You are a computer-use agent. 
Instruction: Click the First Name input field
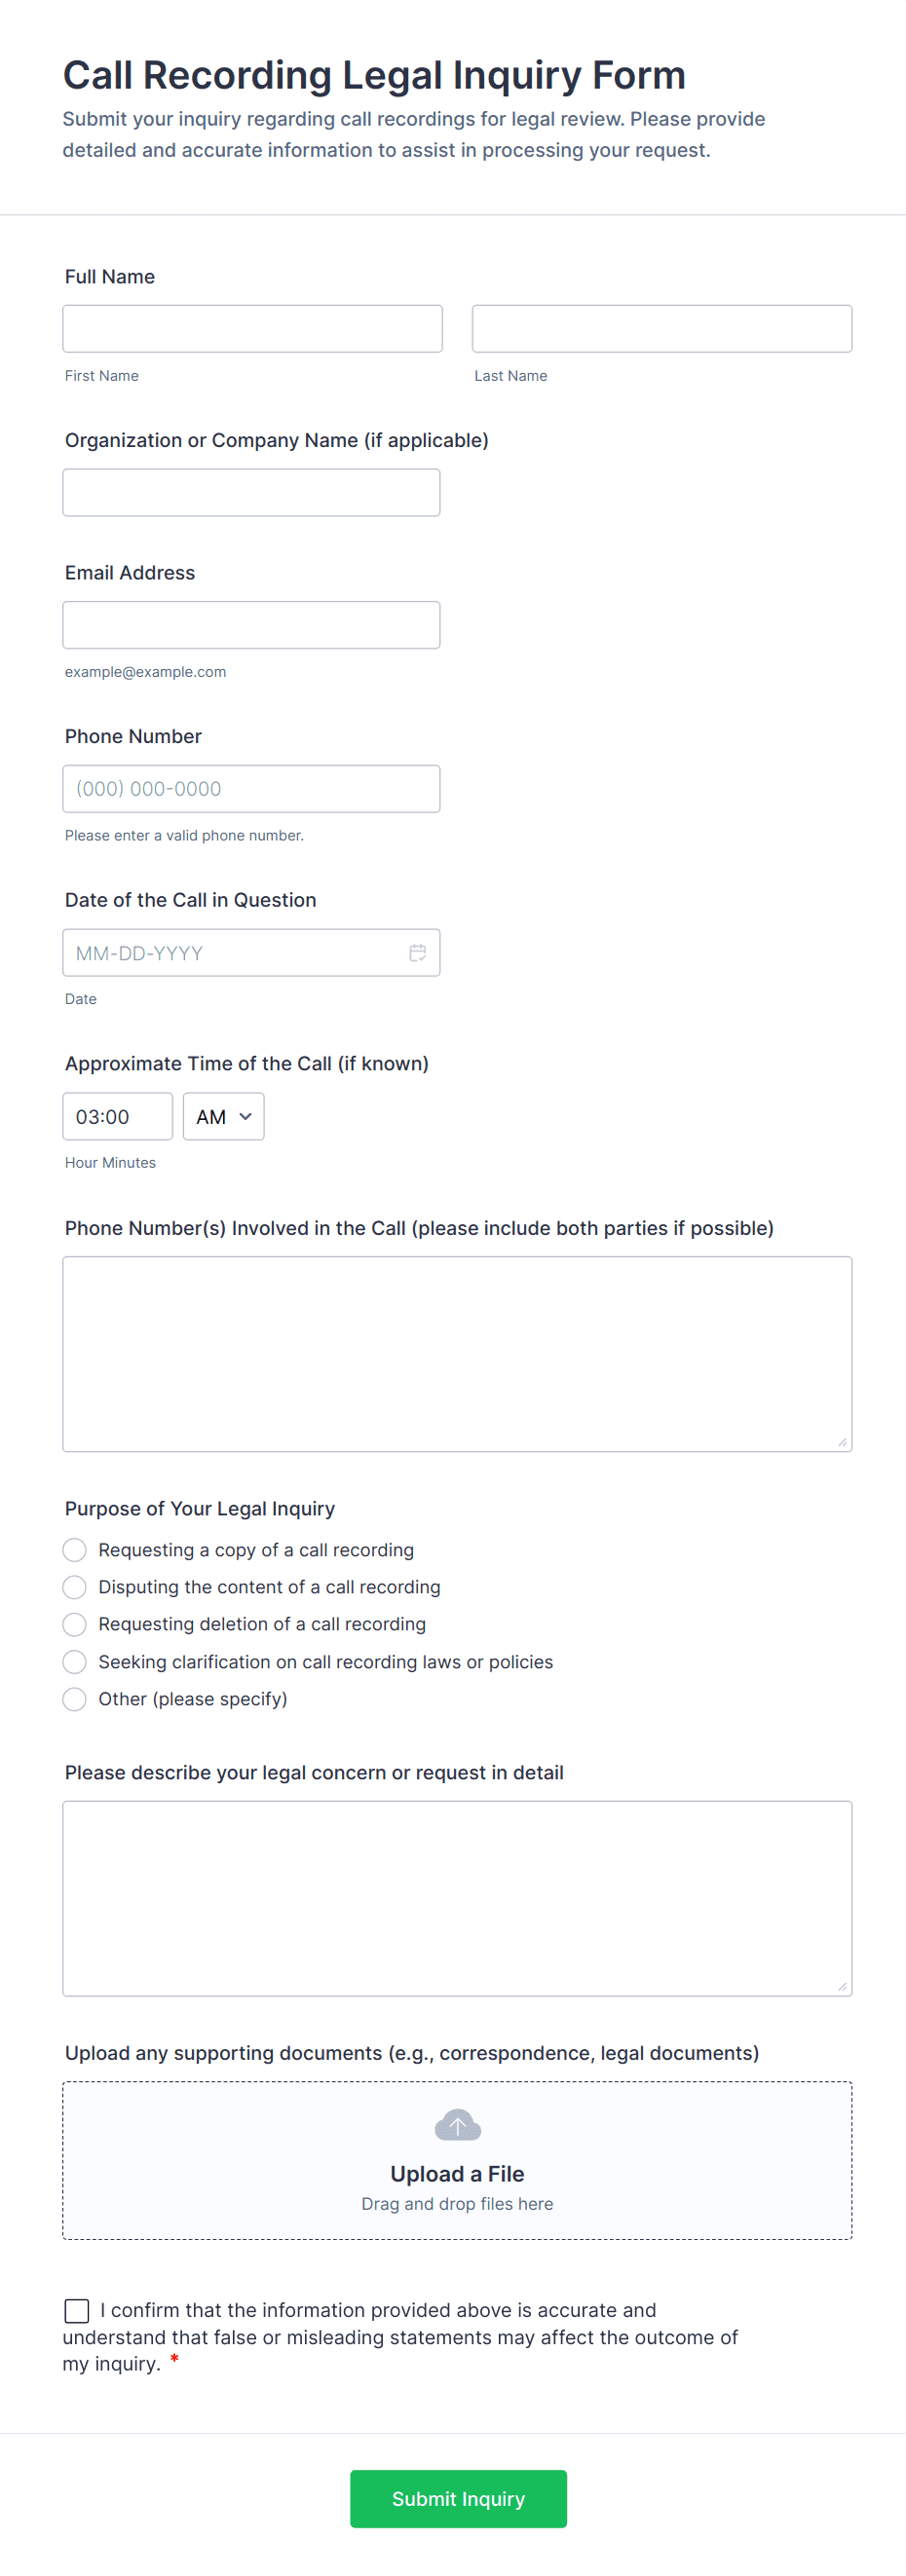point(252,329)
